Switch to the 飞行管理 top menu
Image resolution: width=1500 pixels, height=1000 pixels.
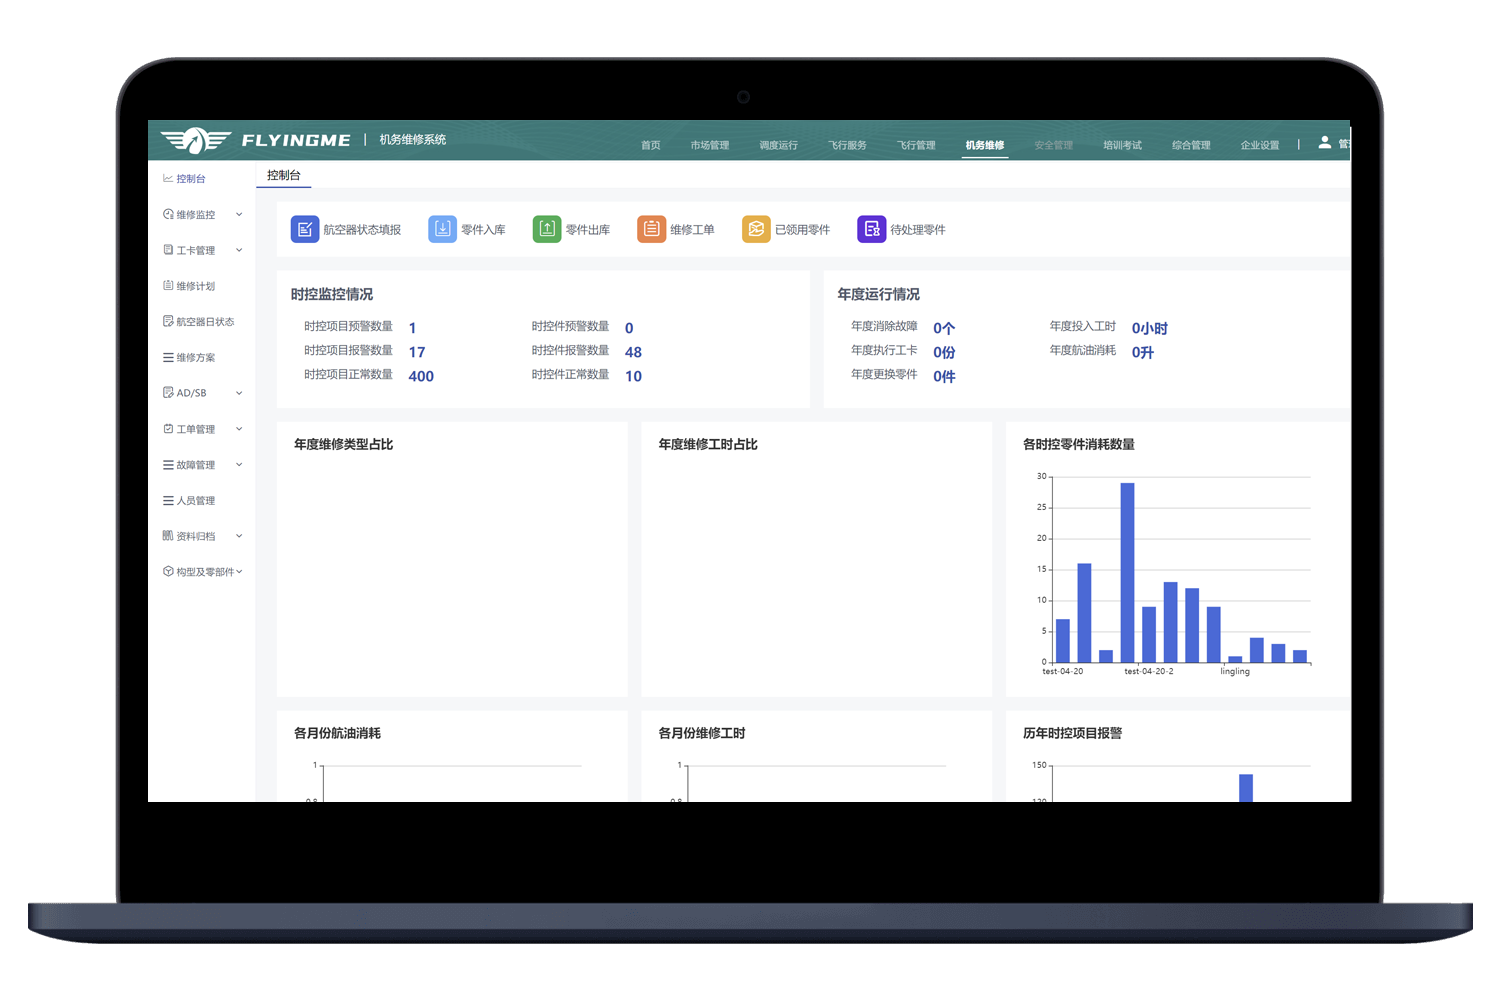point(916,146)
